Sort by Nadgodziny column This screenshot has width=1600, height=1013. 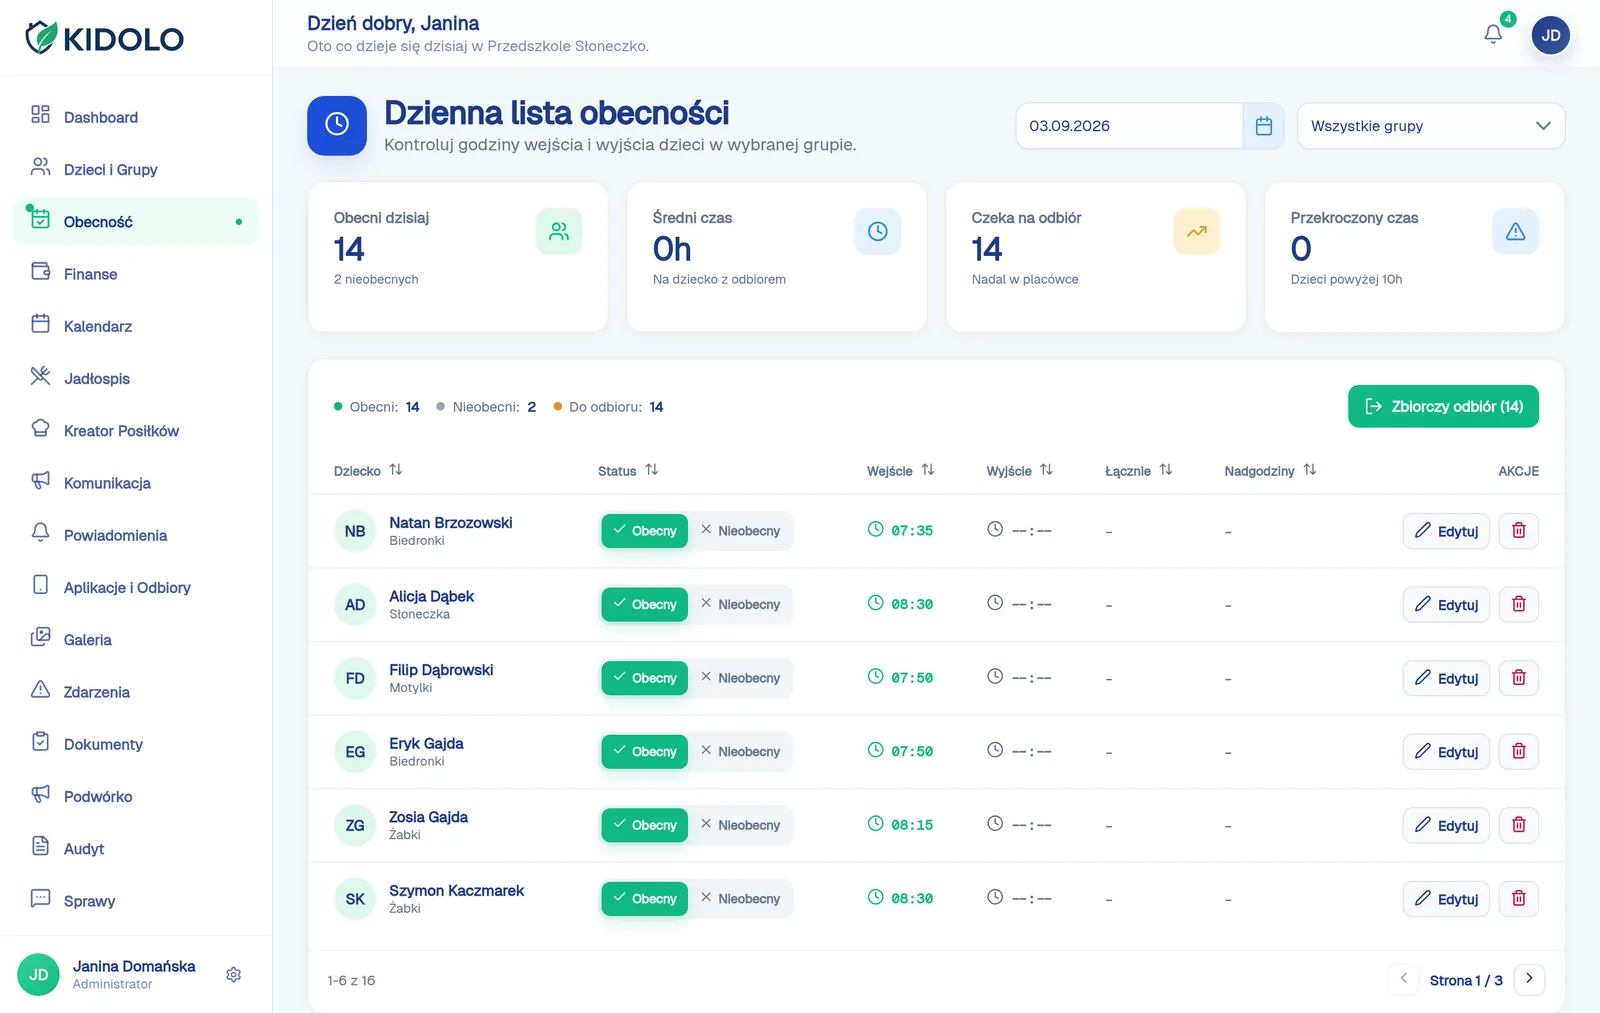coord(1270,470)
